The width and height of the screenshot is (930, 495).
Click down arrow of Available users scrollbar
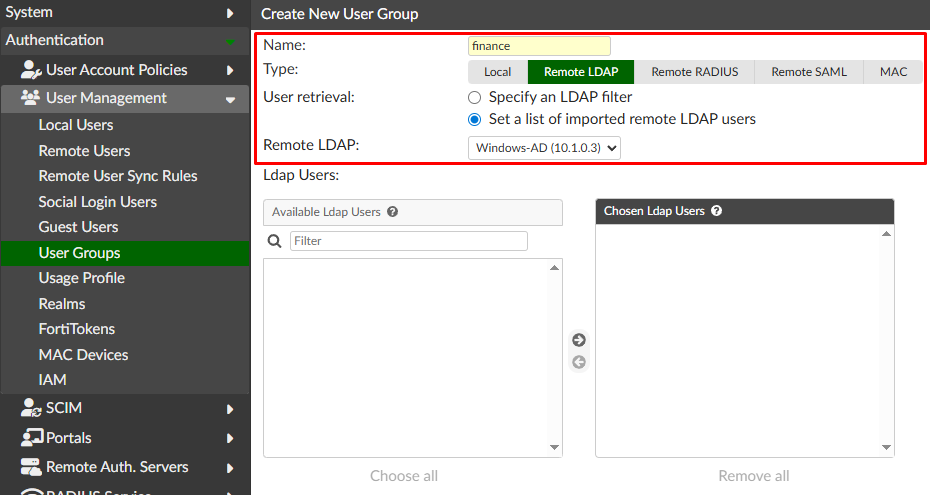coord(555,448)
